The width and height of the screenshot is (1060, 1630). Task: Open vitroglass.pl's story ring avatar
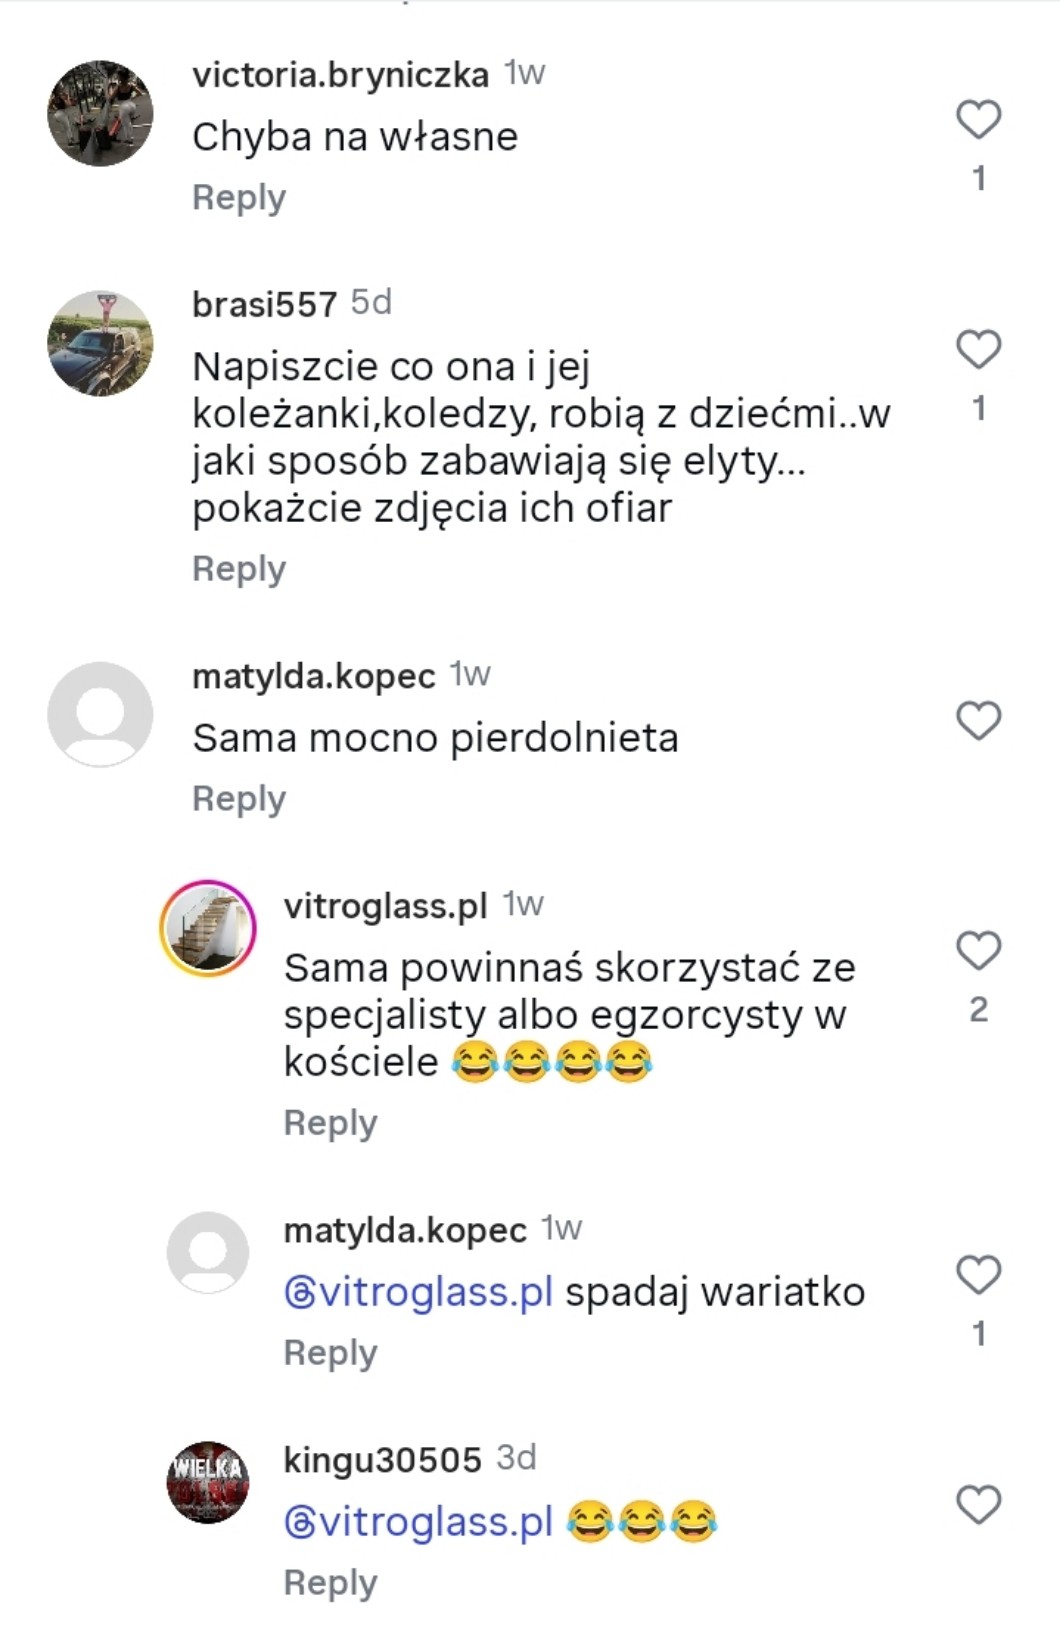(x=208, y=928)
